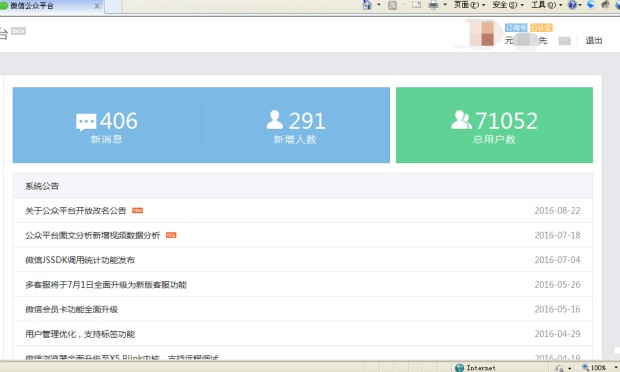Click the date 2016-05-26

click(x=557, y=285)
